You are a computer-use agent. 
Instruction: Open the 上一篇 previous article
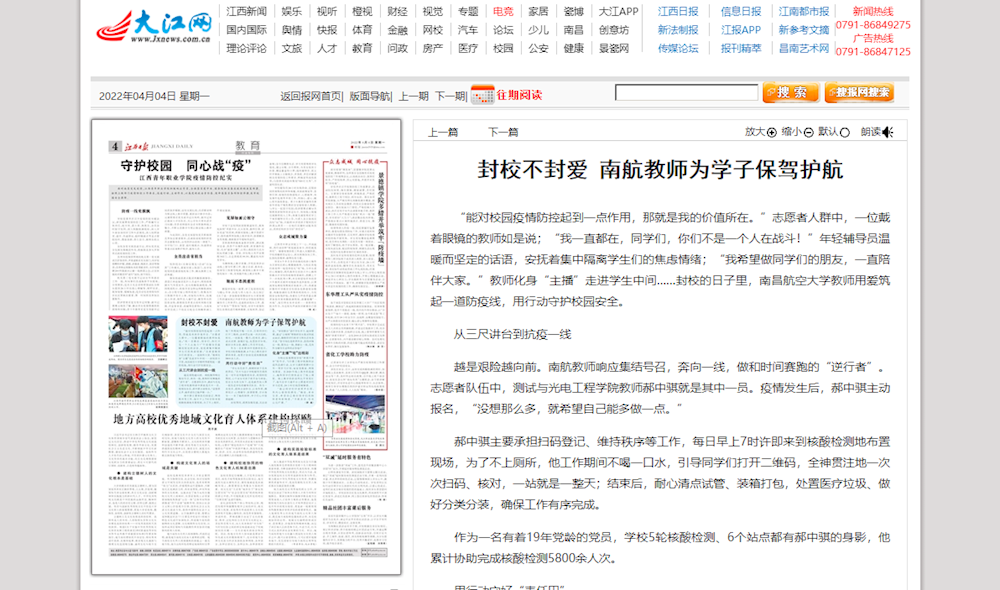(443, 132)
